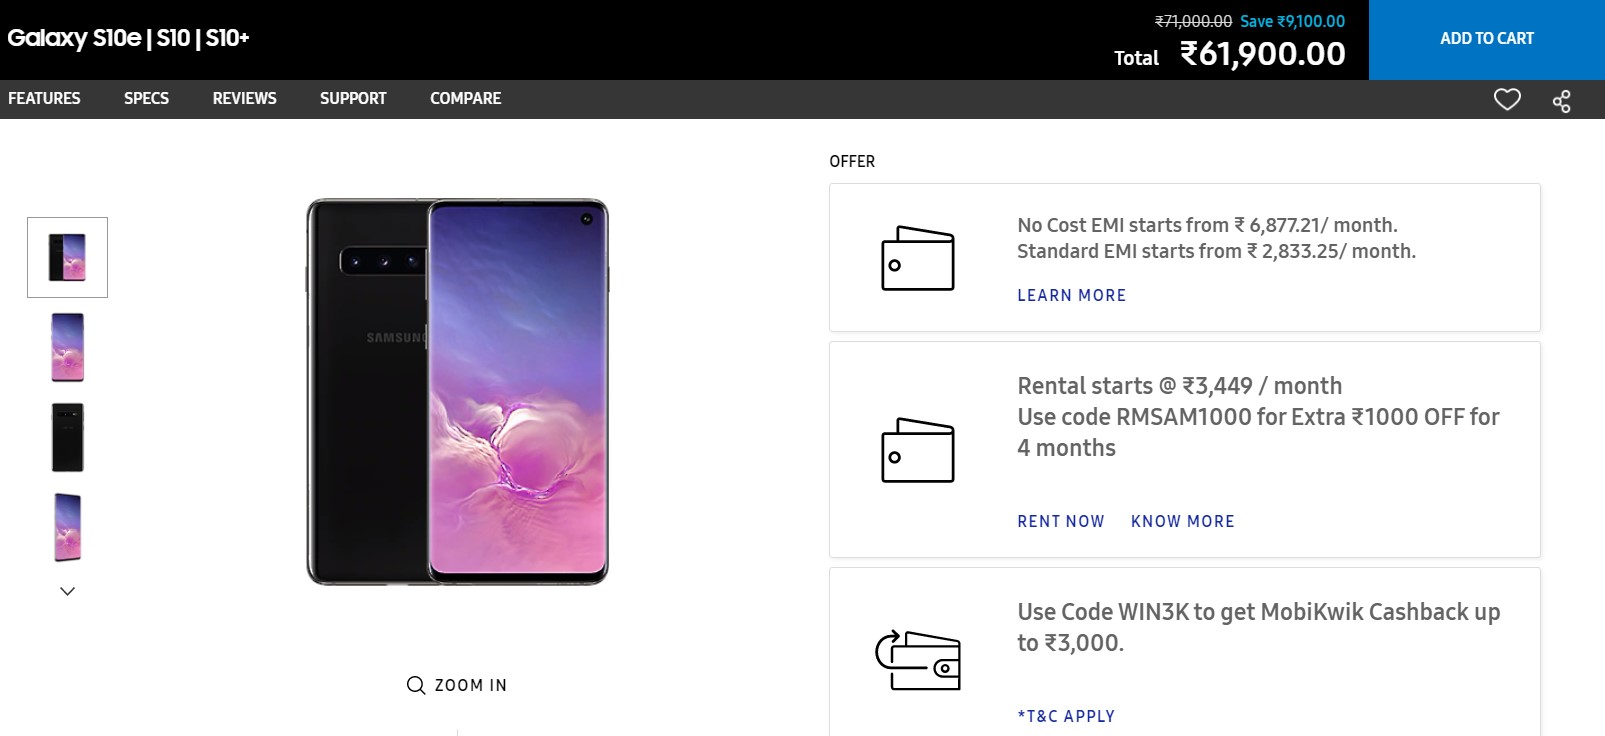Click Learn More under EMI offer
The width and height of the screenshot is (1605, 736).
[x=1071, y=295]
